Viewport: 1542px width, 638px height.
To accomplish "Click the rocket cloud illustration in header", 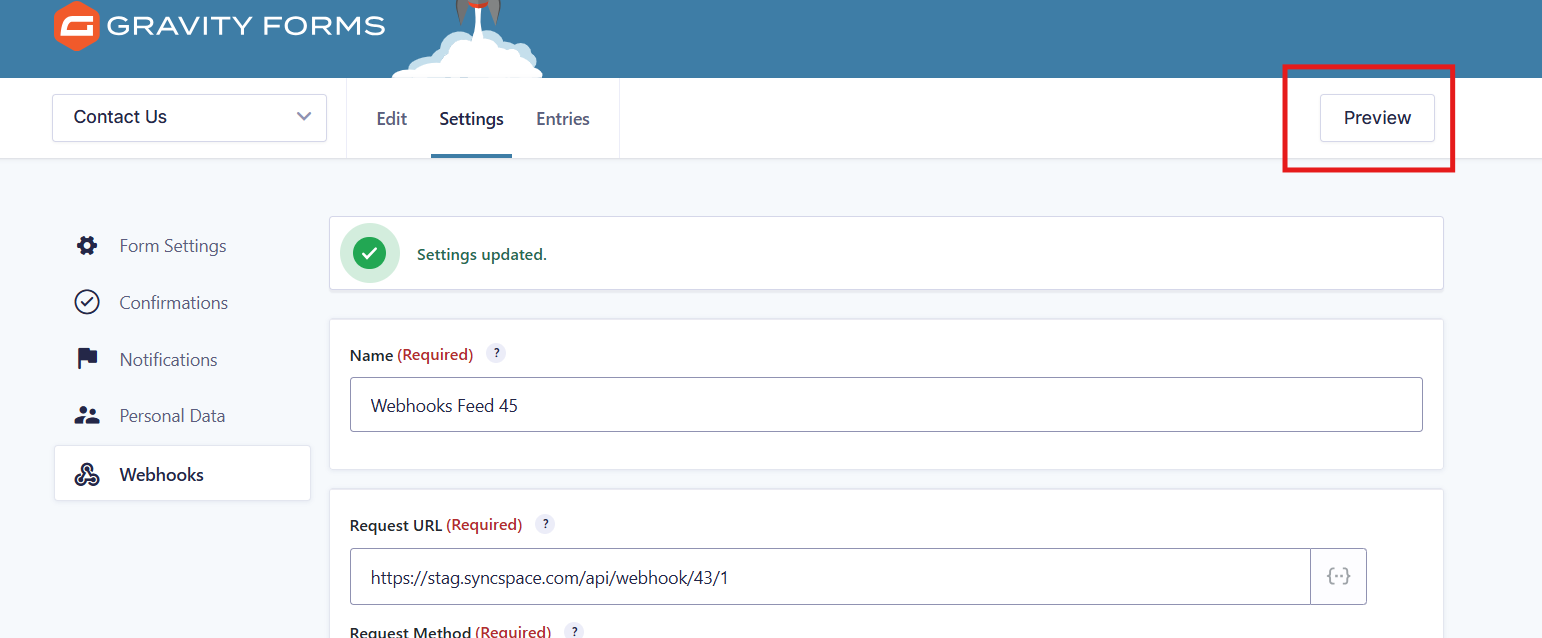I will click(467, 50).
